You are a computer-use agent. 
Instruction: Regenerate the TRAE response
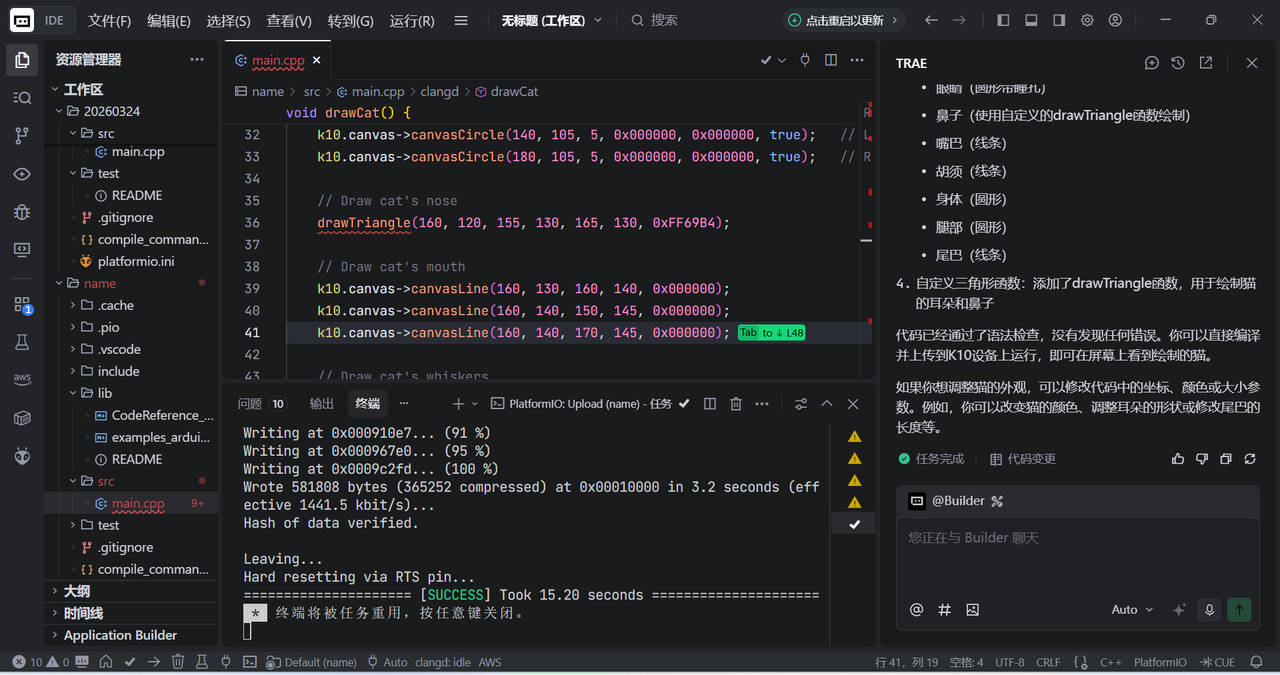click(x=1250, y=458)
